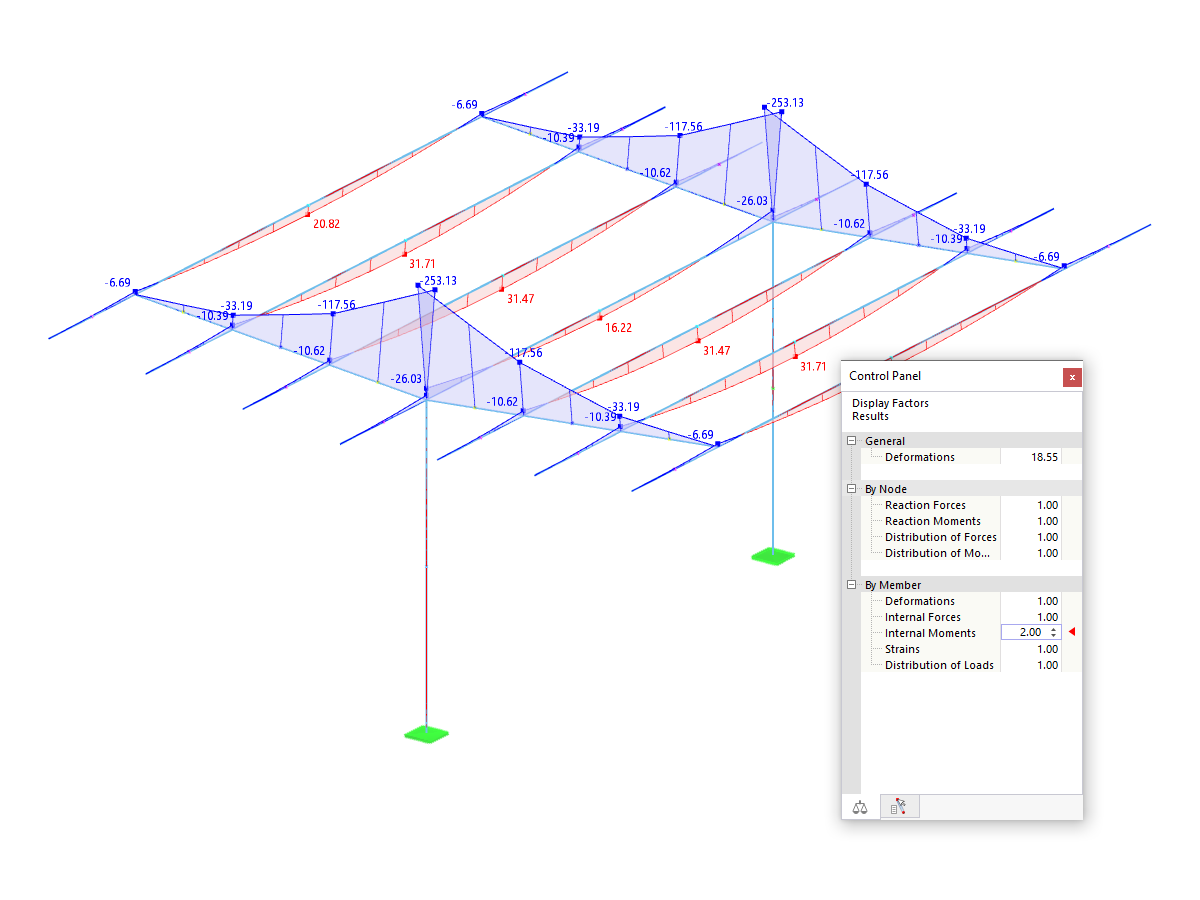
Task: Click the red arrow marker beside Internal Moments
Action: click(x=1071, y=632)
